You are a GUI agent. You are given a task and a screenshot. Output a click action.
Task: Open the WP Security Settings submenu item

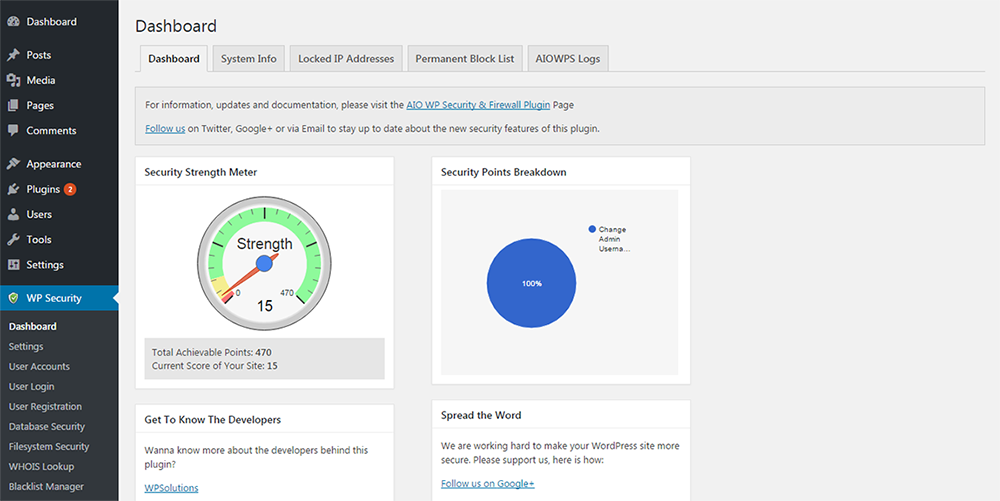pyautogui.click(x=26, y=346)
